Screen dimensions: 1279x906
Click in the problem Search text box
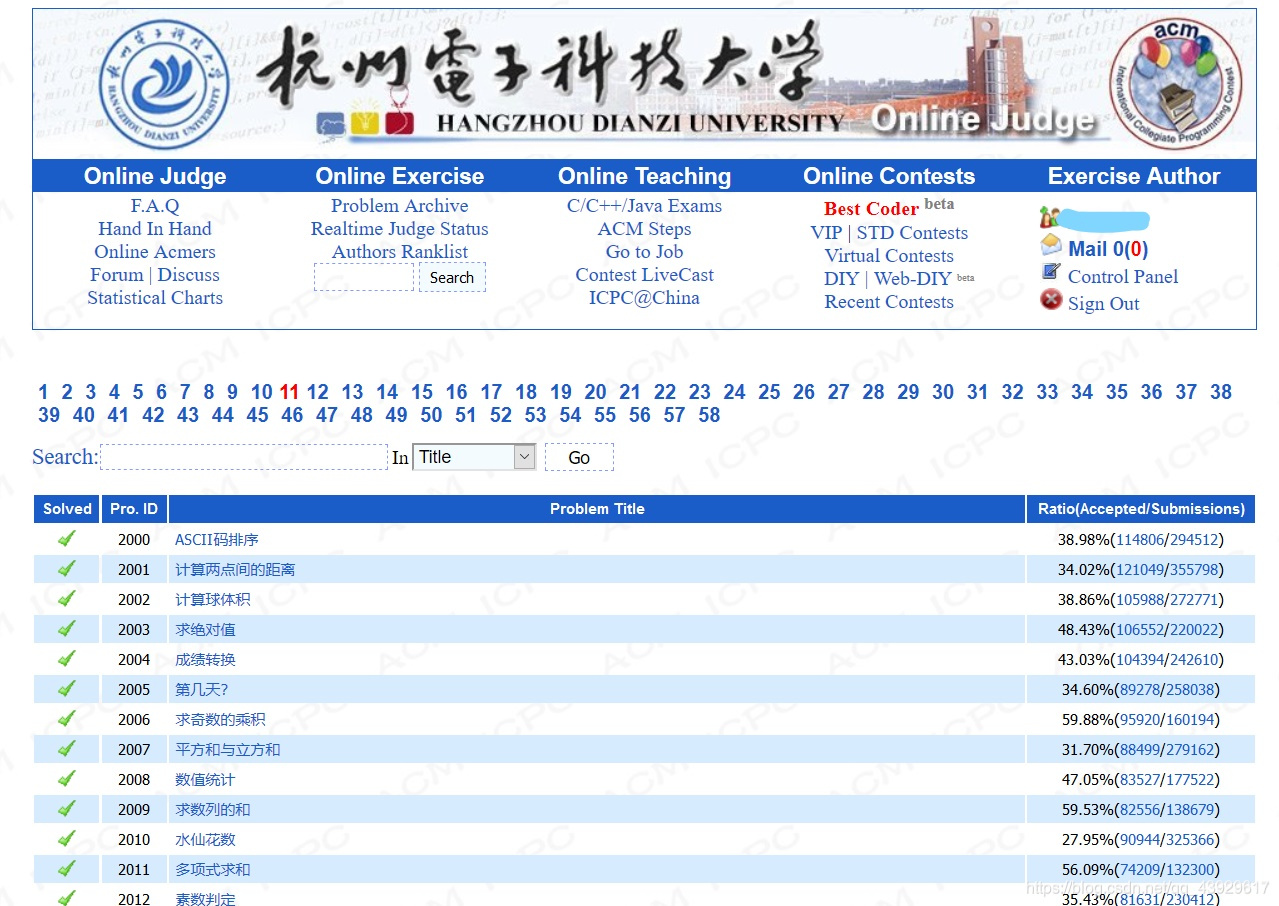pos(244,457)
